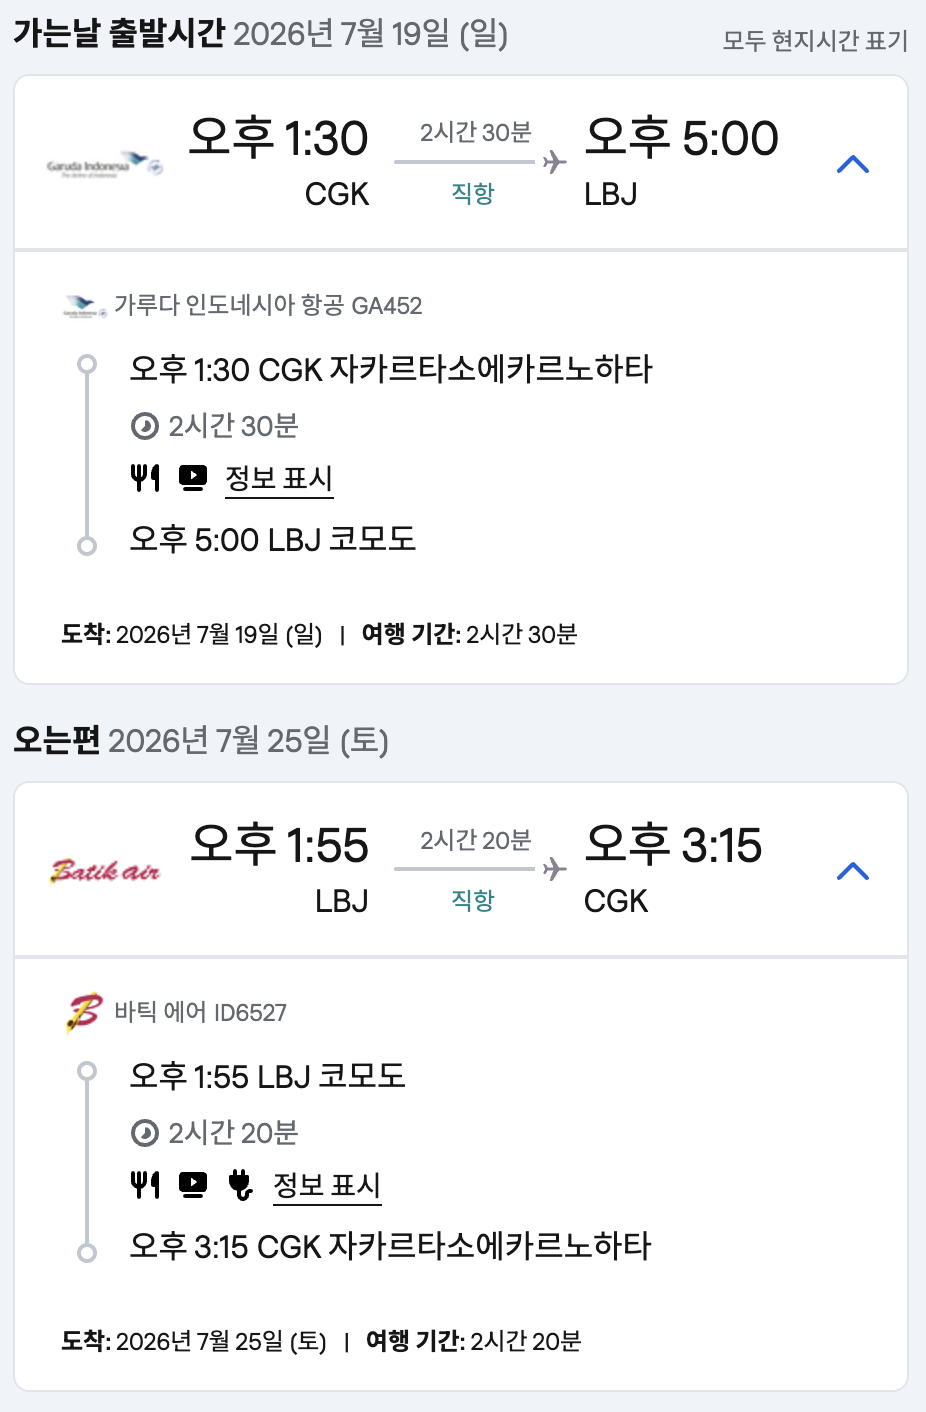Click the Garuda Indonesia airline logo in header

(105, 165)
